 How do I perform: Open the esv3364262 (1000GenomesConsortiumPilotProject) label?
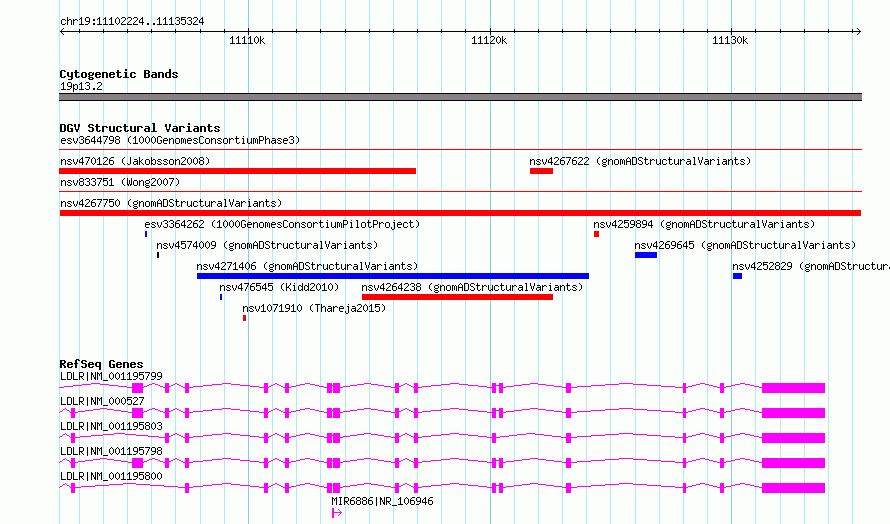(282, 224)
